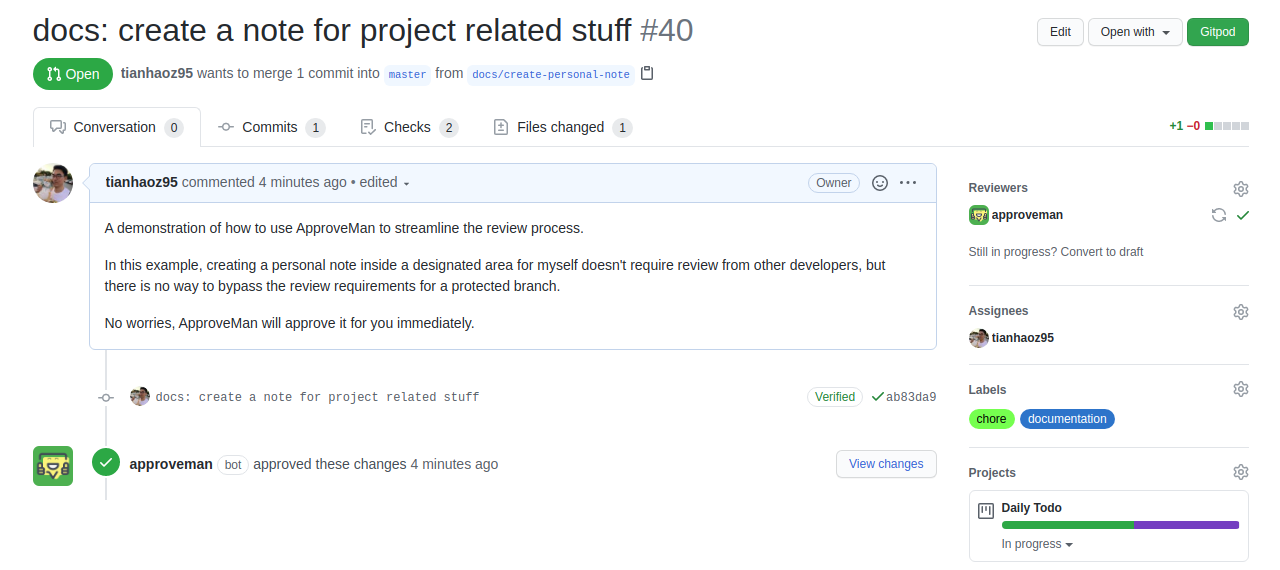
Task: Open the commit message link in the timeline
Action: coord(317,397)
